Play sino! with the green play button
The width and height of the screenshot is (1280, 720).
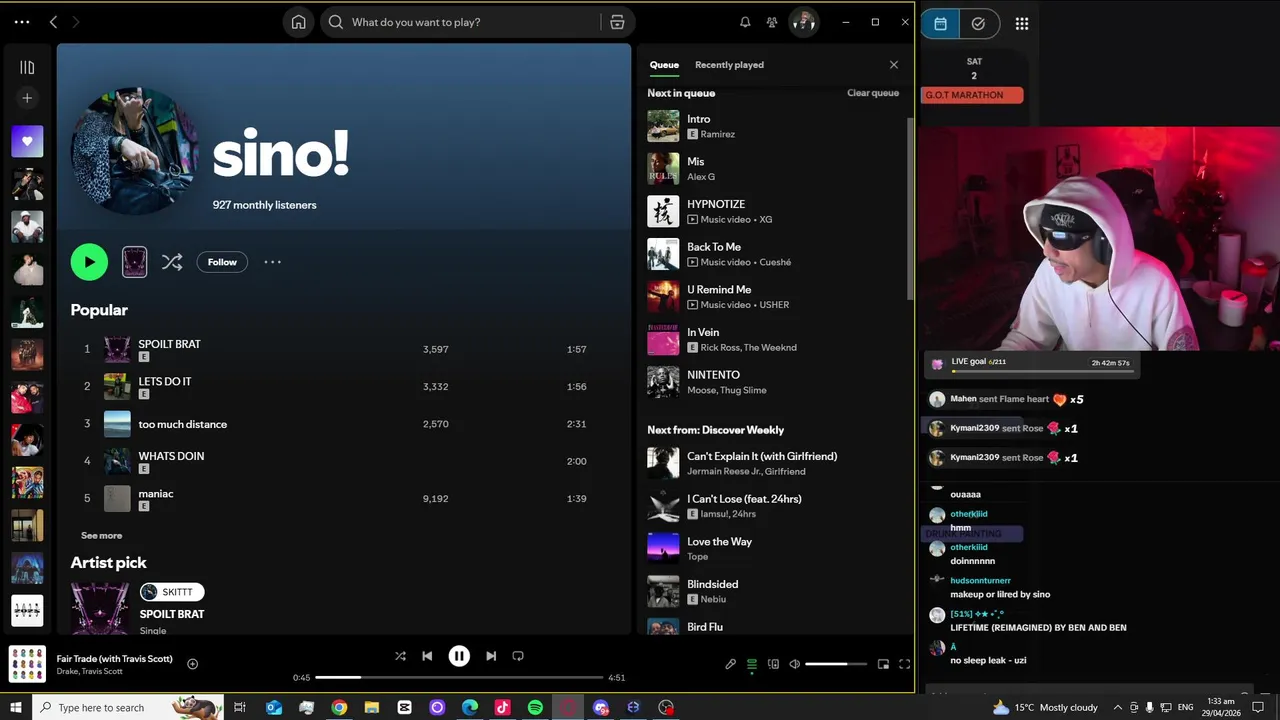[89, 262]
